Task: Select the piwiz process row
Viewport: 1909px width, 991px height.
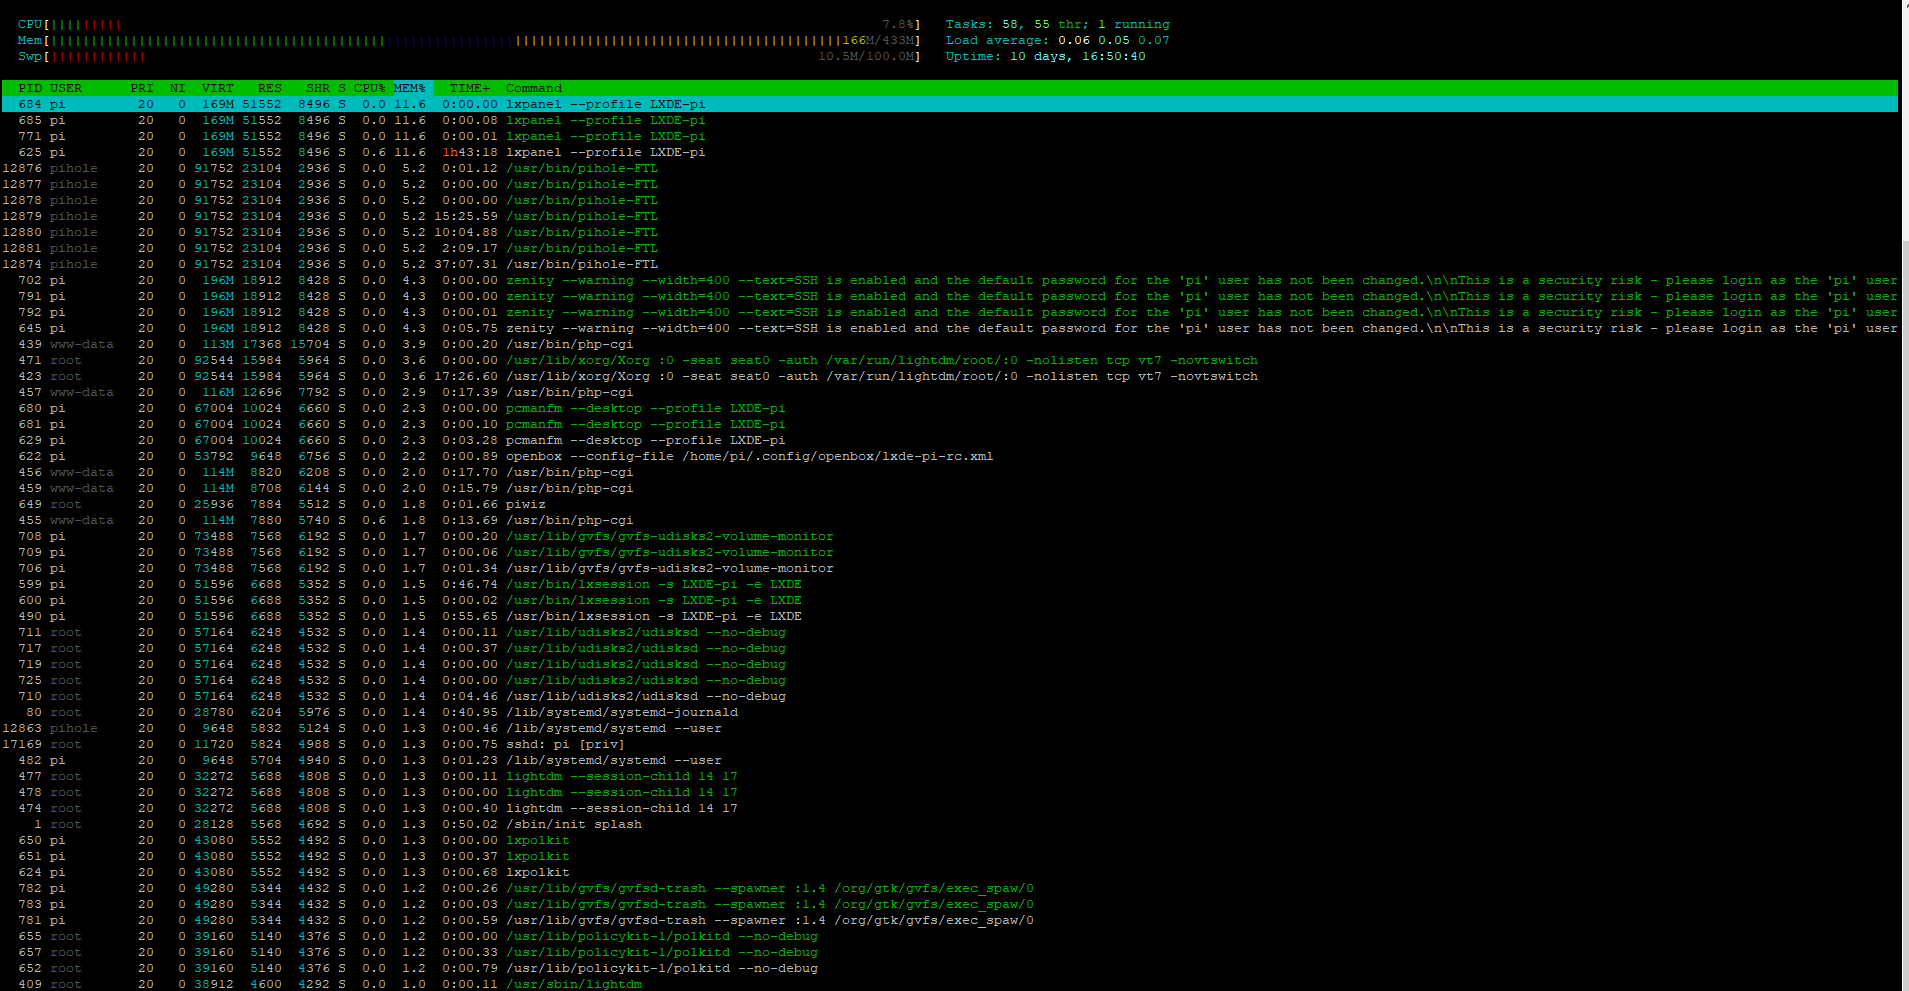Action: (x=525, y=504)
